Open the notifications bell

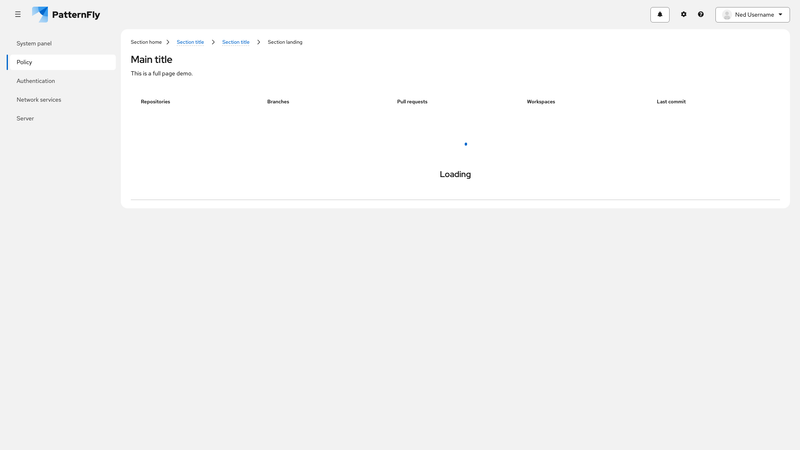click(660, 15)
